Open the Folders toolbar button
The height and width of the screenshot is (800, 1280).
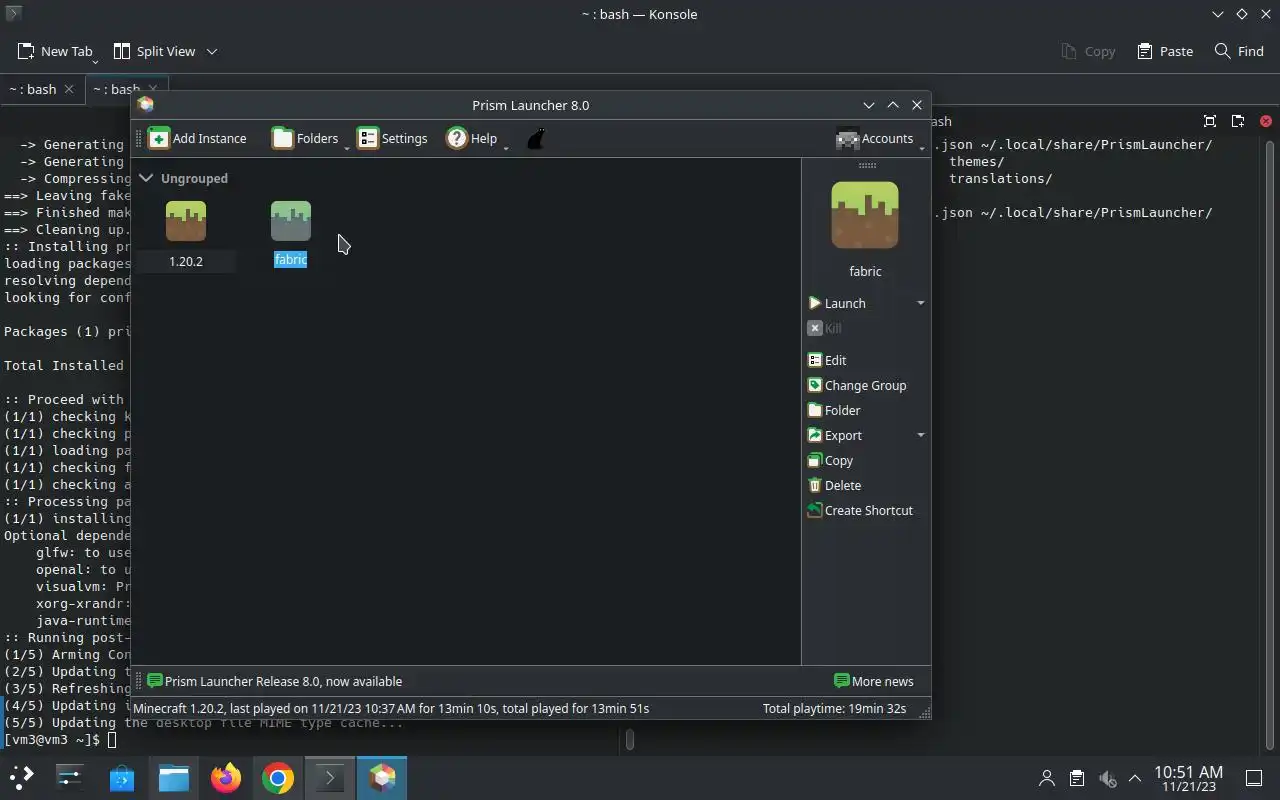coord(305,138)
